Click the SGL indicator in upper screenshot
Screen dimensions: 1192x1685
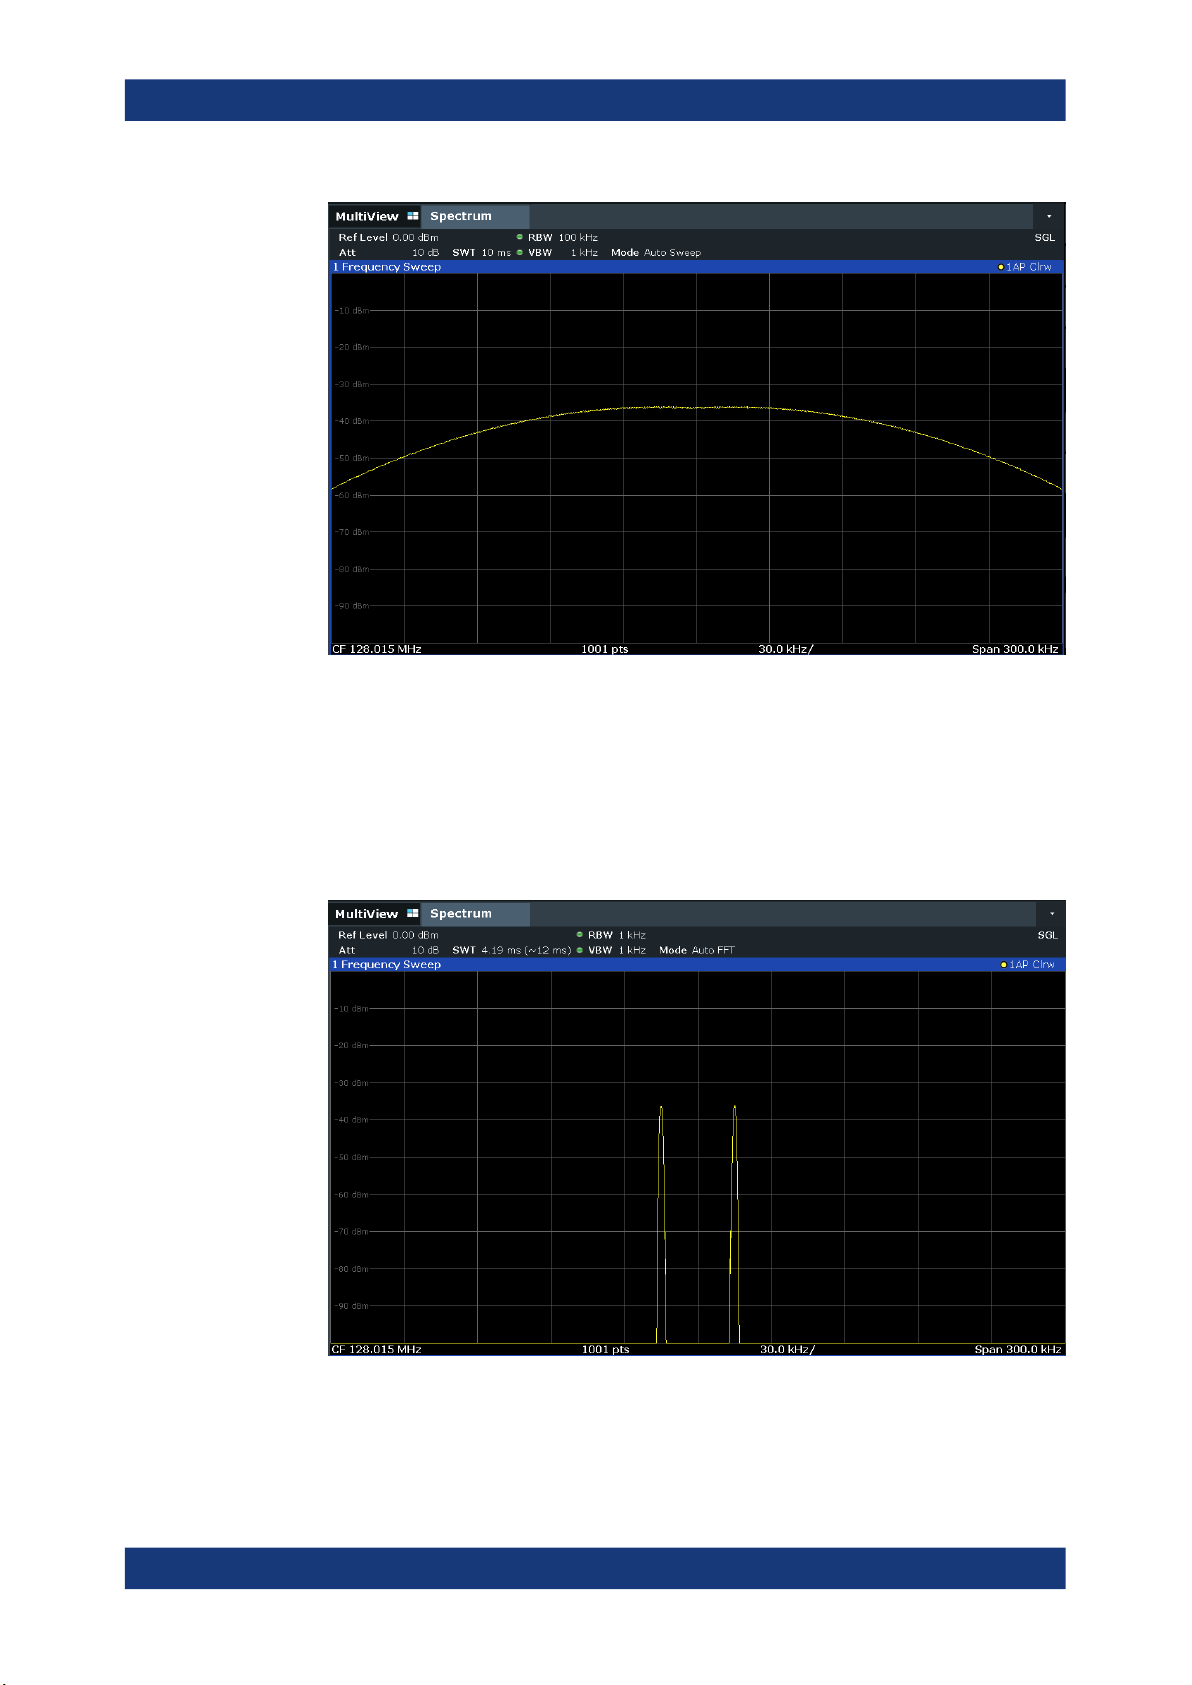(x=1045, y=237)
